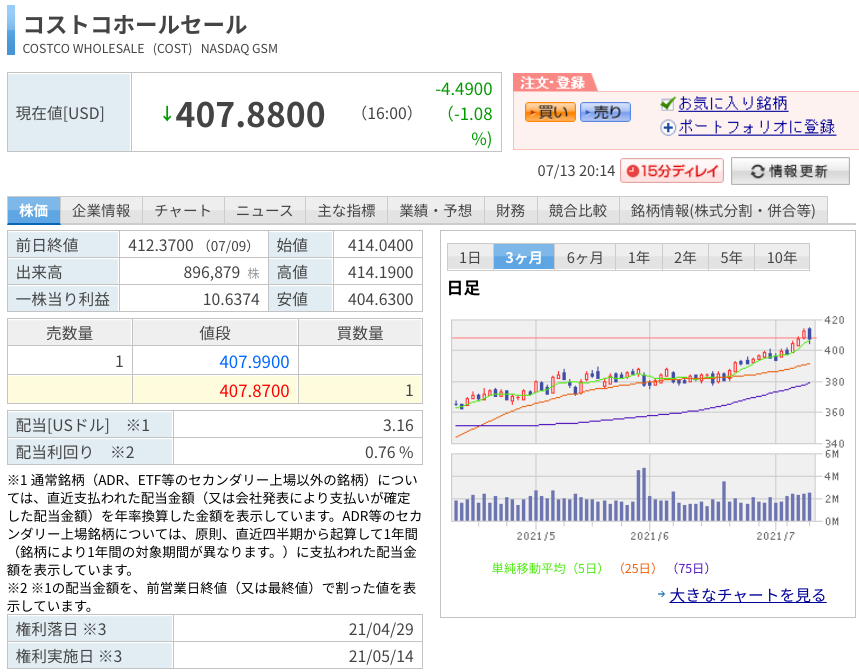Screen dimensions: 859x672
Task: Select the 3ヶ月 chart period
Action: click(524, 257)
